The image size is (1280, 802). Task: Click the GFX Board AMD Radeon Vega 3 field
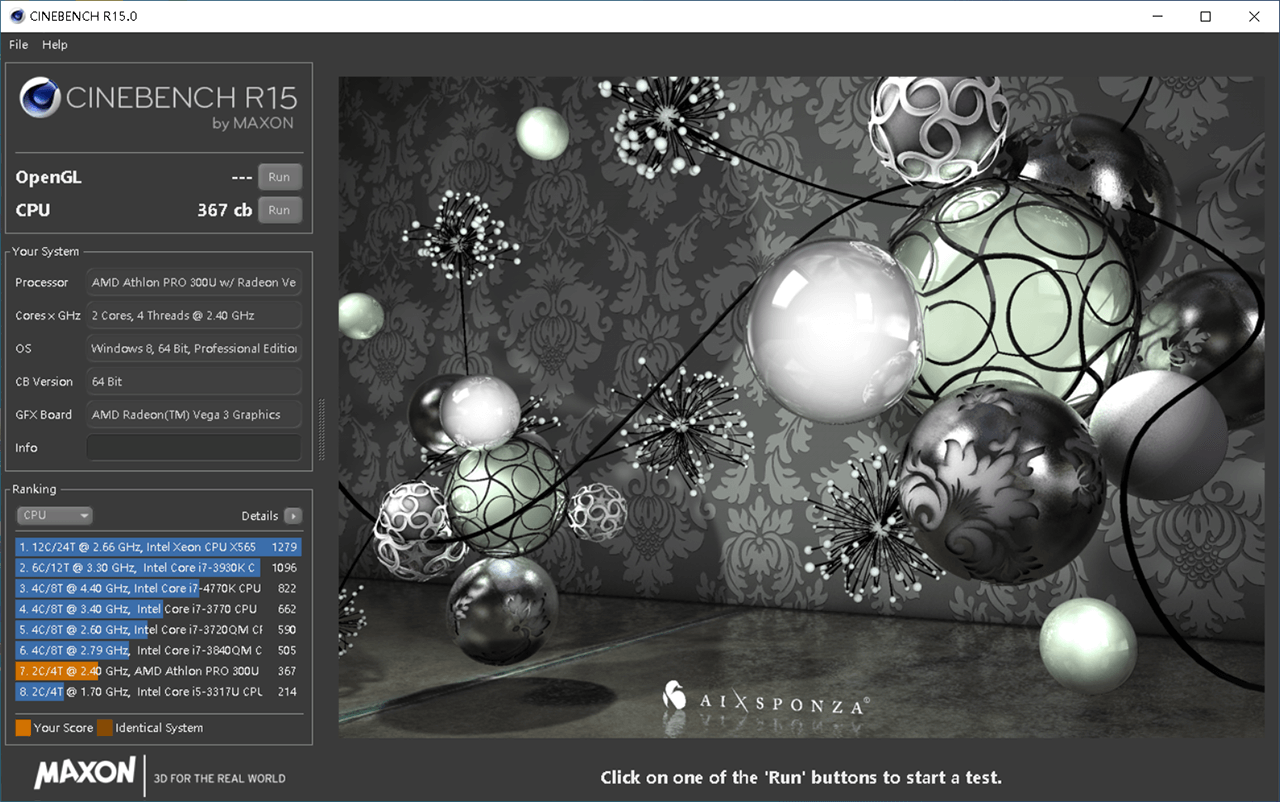pos(194,414)
